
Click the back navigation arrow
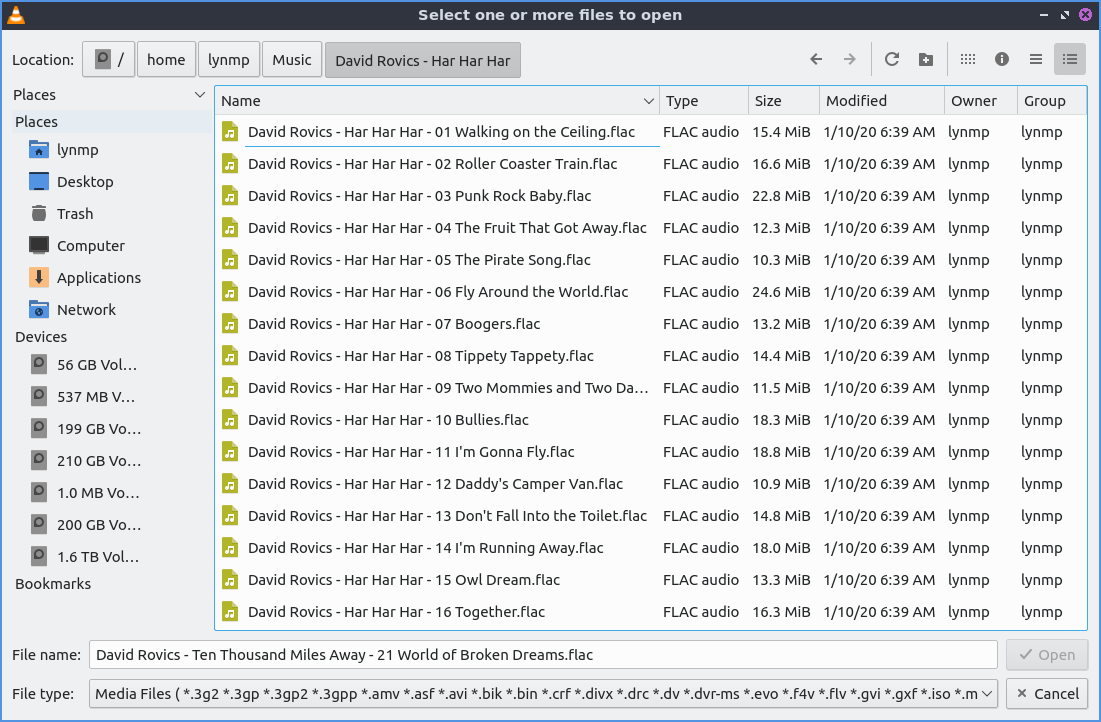tap(816, 60)
